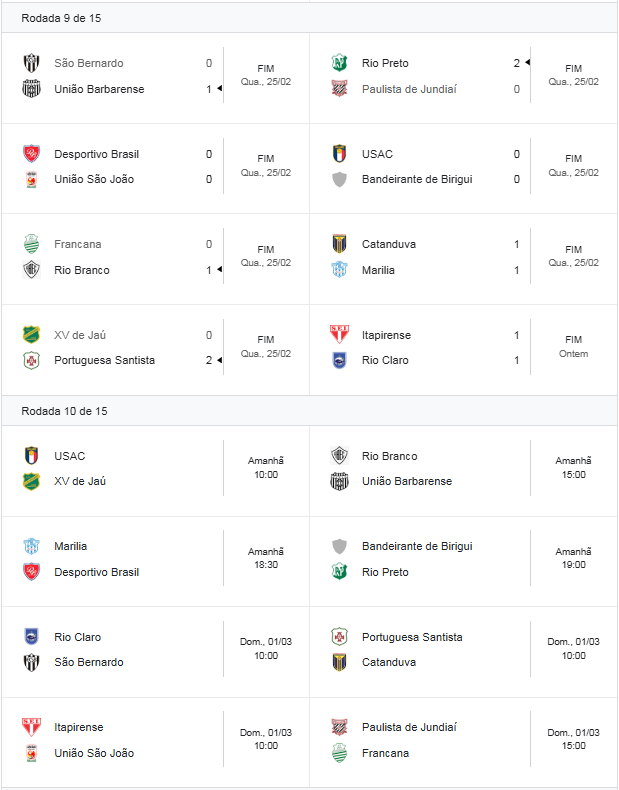Screen dimensions: 619x790
Task: Click the Bandeirante de Birigui crest in Rodada 9
Action: pyautogui.click(x=339, y=179)
